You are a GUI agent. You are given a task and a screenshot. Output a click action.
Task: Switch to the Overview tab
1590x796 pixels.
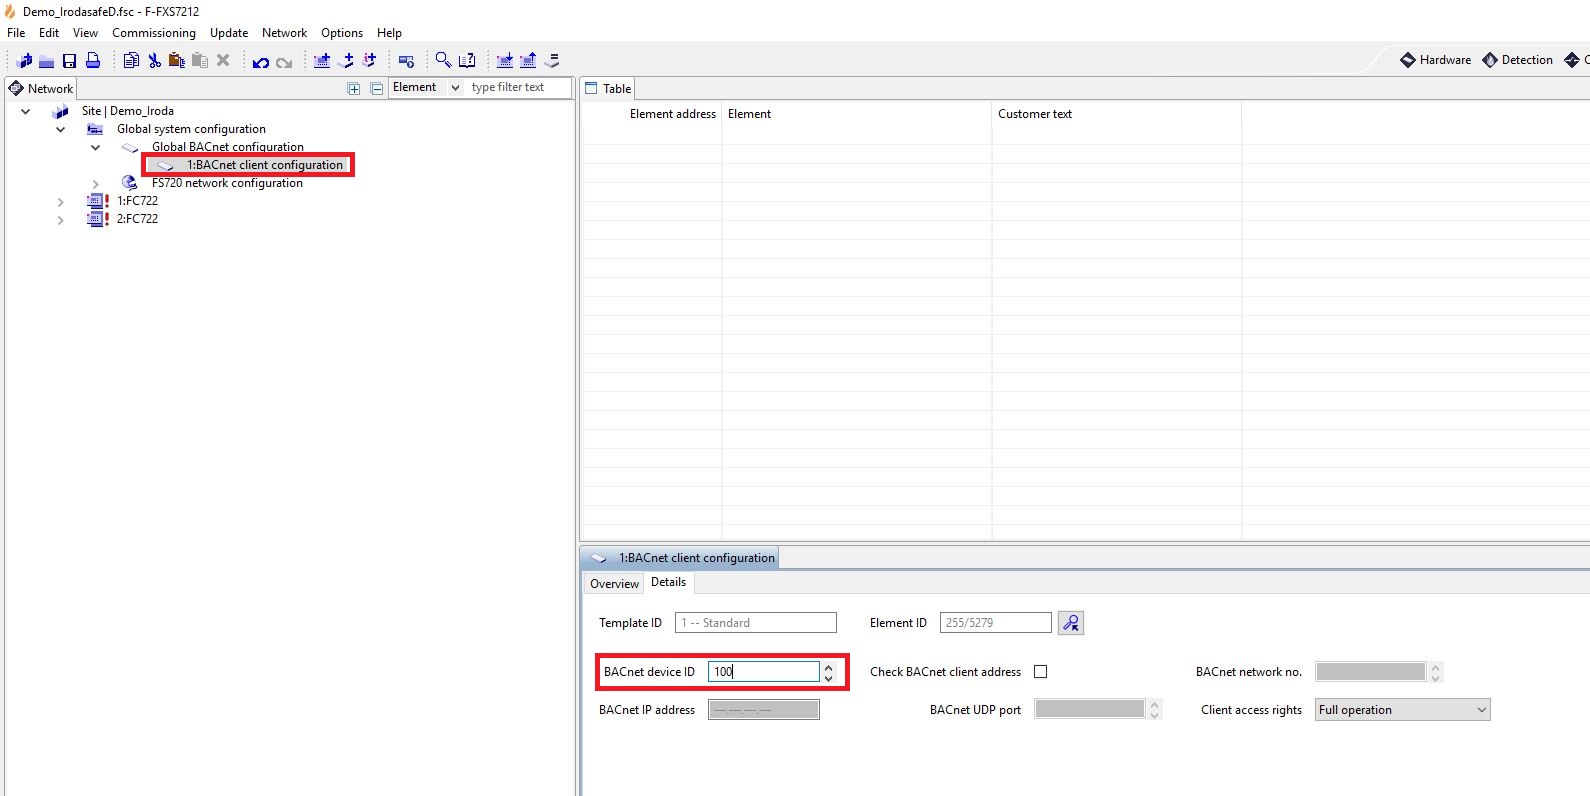(614, 584)
